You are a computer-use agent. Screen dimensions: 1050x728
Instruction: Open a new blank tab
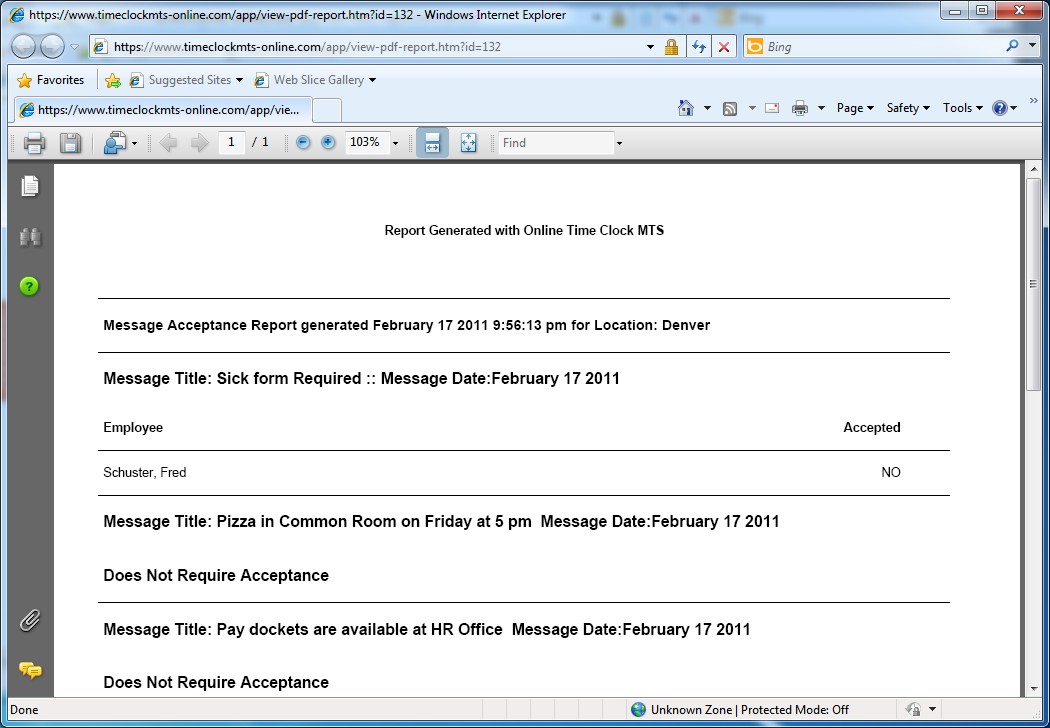tap(327, 110)
